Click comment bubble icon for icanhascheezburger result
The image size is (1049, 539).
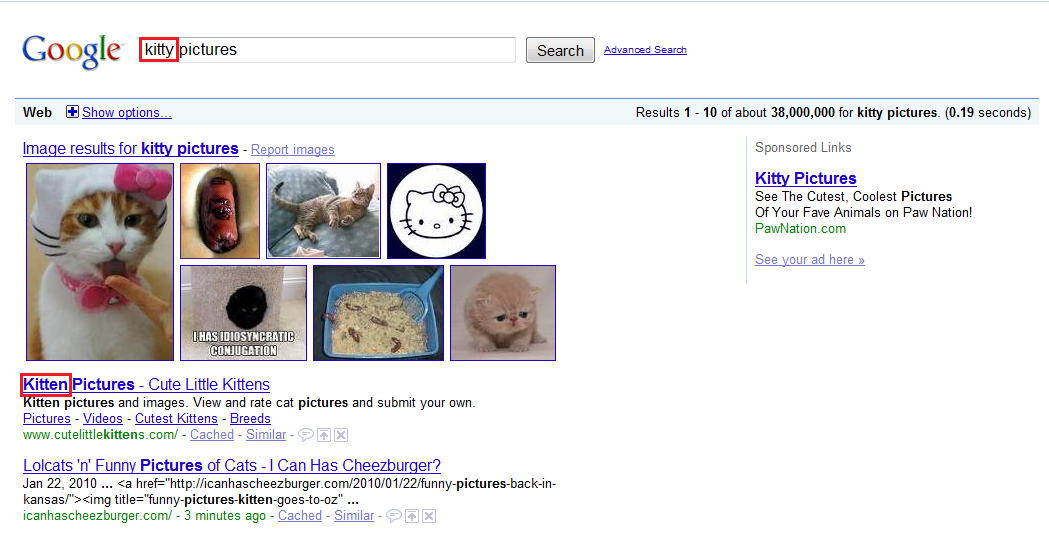[x=394, y=516]
